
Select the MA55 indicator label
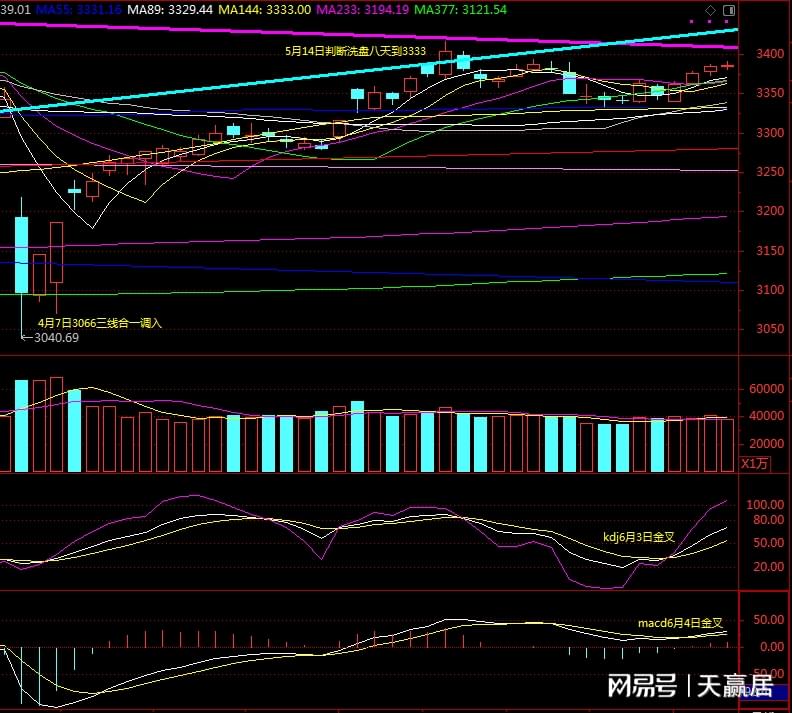[x=79, y=10]
